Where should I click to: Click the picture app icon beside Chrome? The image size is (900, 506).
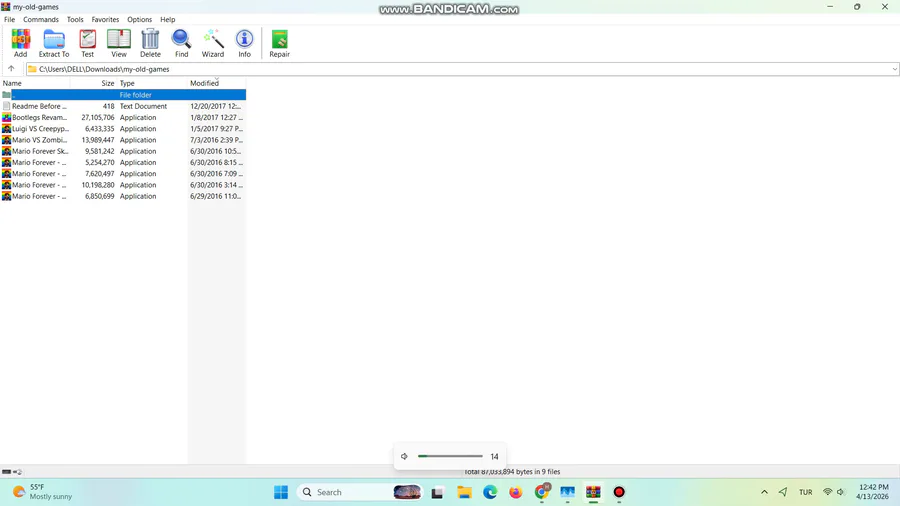pyautogui.click(x=568, y=492)
